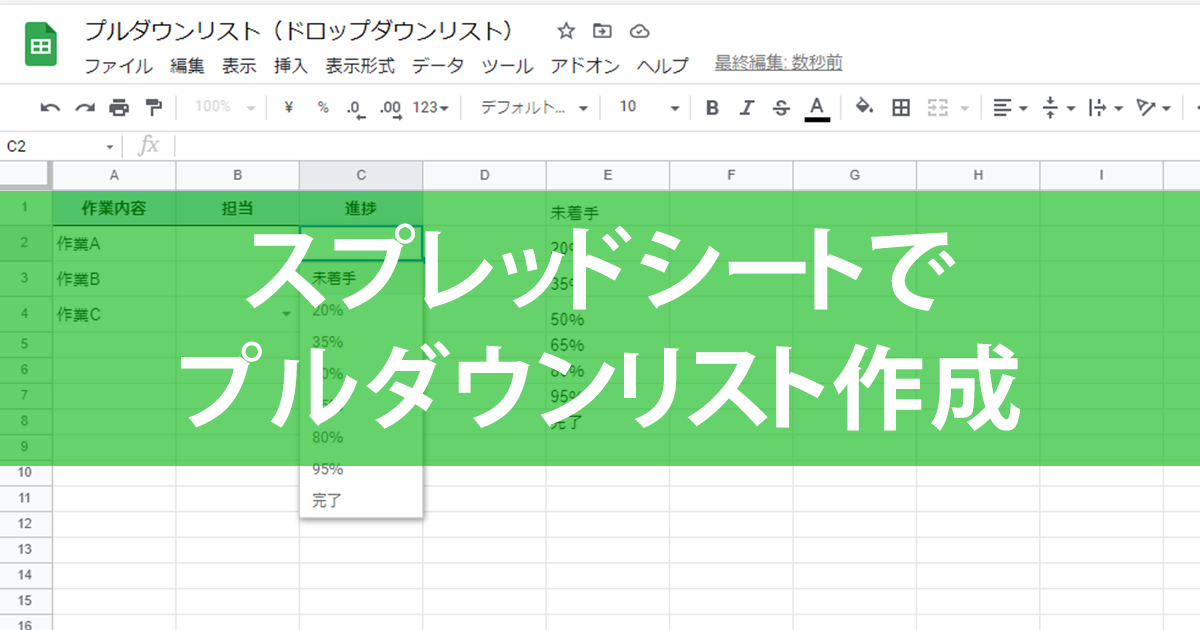
Task: Check the cloud save status icon
Action: [x=641, y=30]
